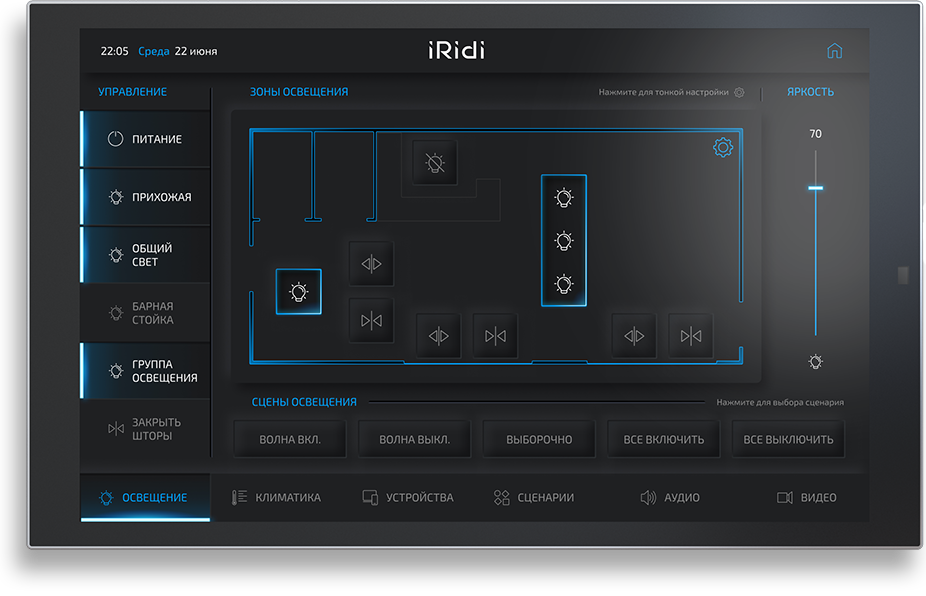Switch to the КЛИМАТИКА tab
This screenshot has width=926, height=596.
coord(276,497)
